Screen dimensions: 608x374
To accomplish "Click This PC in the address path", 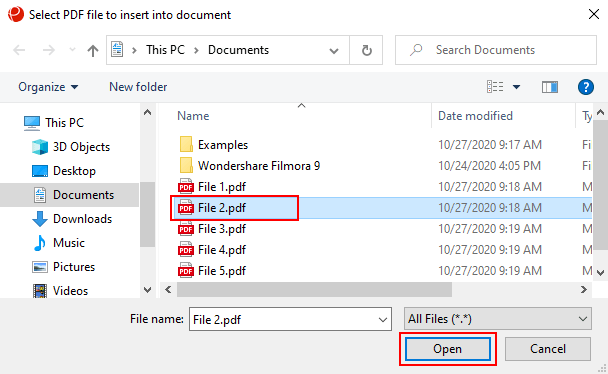I will pos(165,50).
